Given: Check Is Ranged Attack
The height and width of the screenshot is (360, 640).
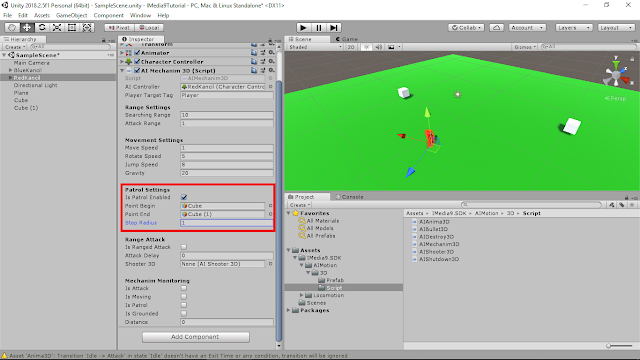Looking at the screenshot, I should pos(184,247).
